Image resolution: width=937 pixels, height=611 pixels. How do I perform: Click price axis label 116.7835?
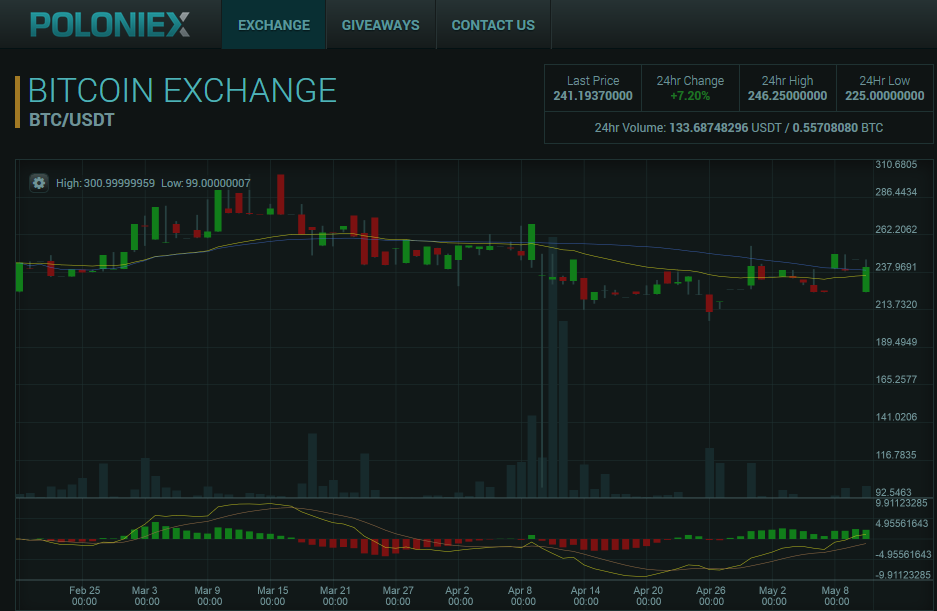(896, 455)
